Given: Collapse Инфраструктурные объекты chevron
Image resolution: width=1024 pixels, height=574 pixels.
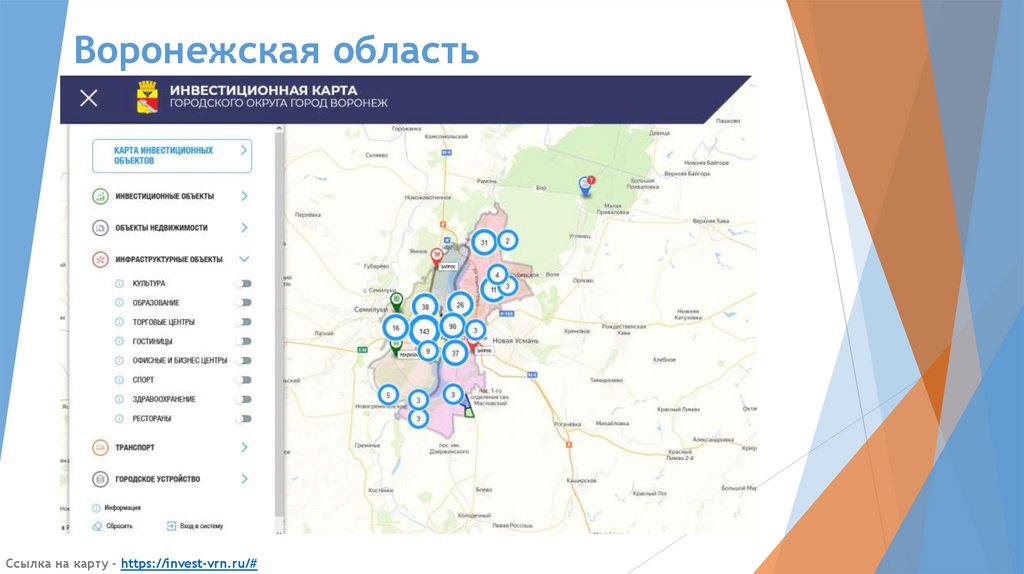Looking at the screenshot, I should (244, 259).
